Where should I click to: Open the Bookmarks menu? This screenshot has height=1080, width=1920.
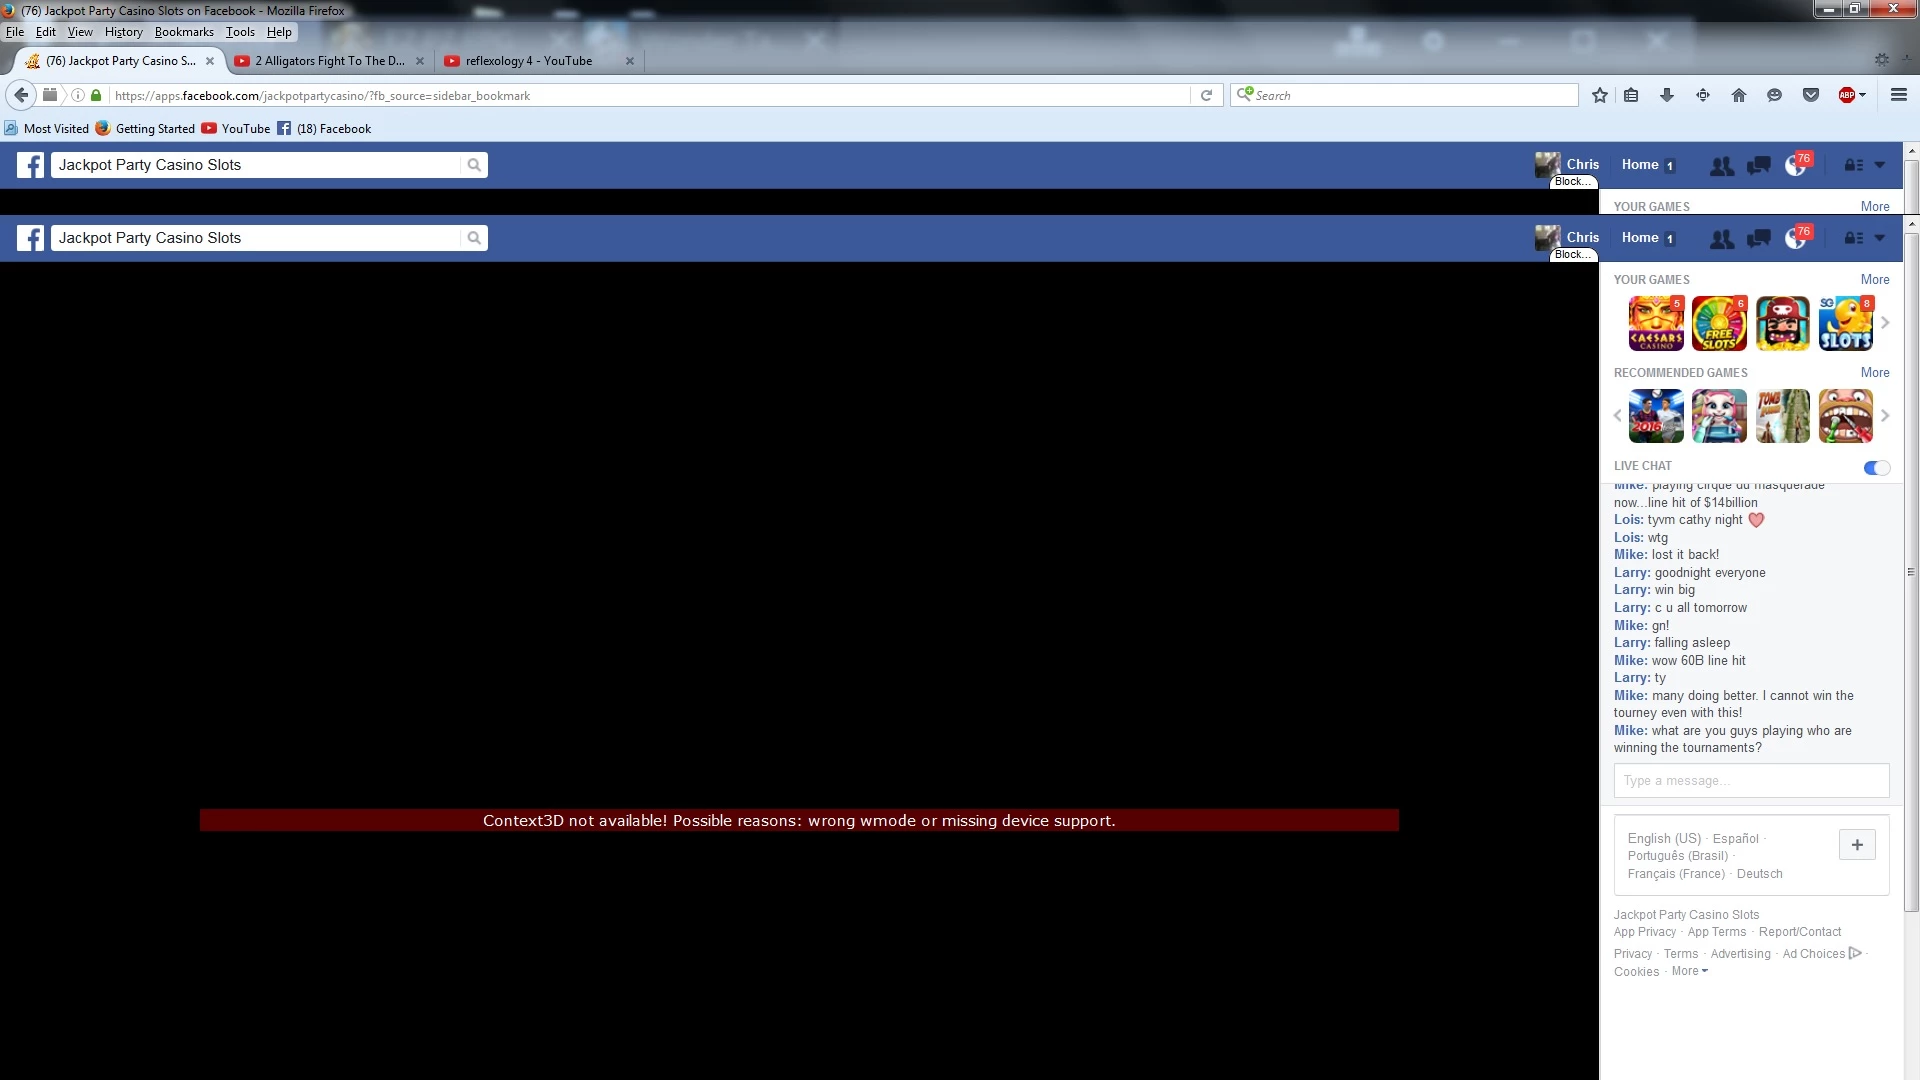pyautogui.click(x=184, y=32)
